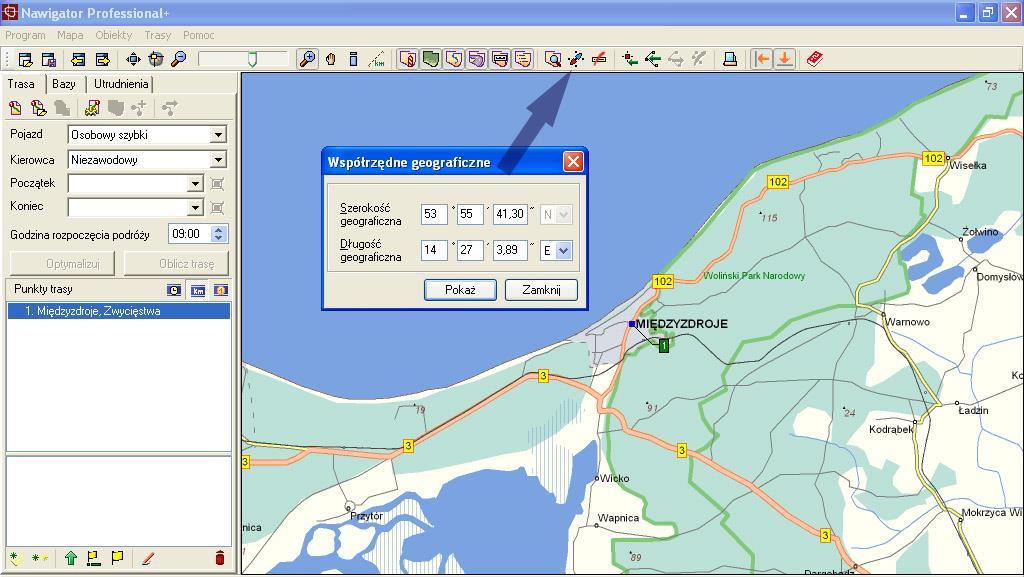Image resolution: width=1024 pixels, height=577 pixels.
Task: Click the yellow right-arrow export icon
Action: 103,59
